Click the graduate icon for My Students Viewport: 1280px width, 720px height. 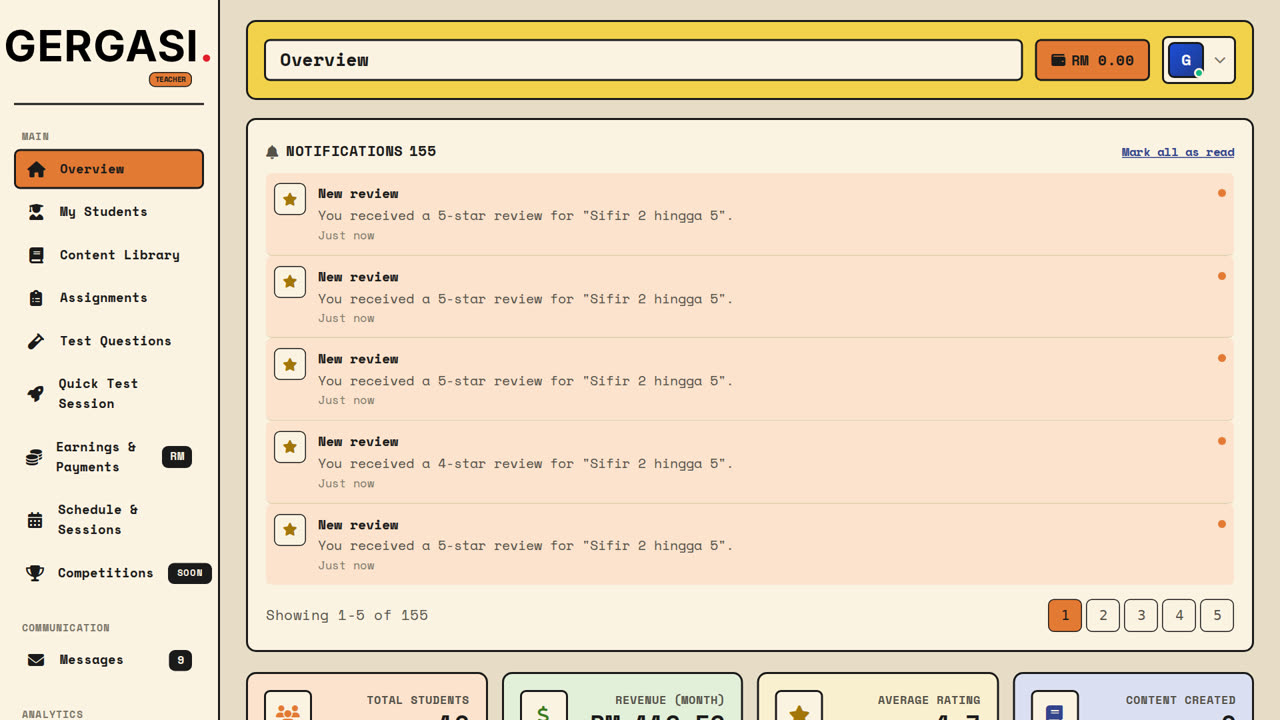pos(36,212)
